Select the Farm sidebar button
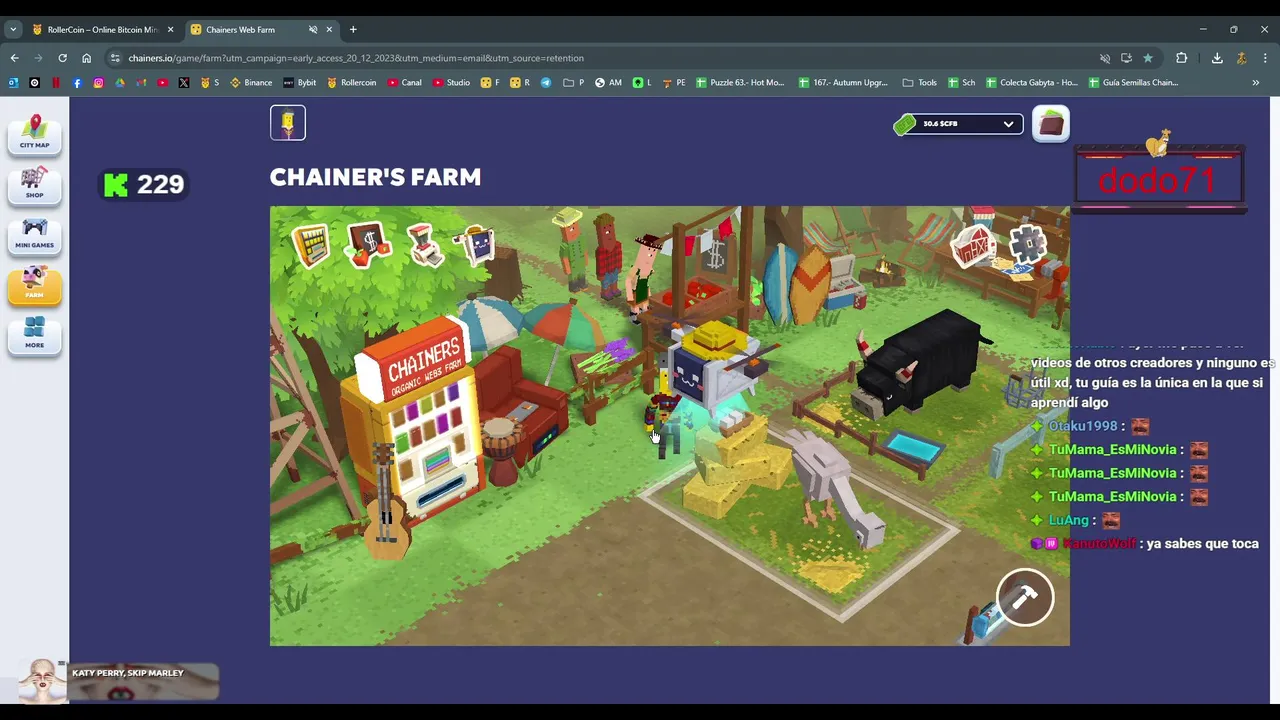 coord(34,284)
